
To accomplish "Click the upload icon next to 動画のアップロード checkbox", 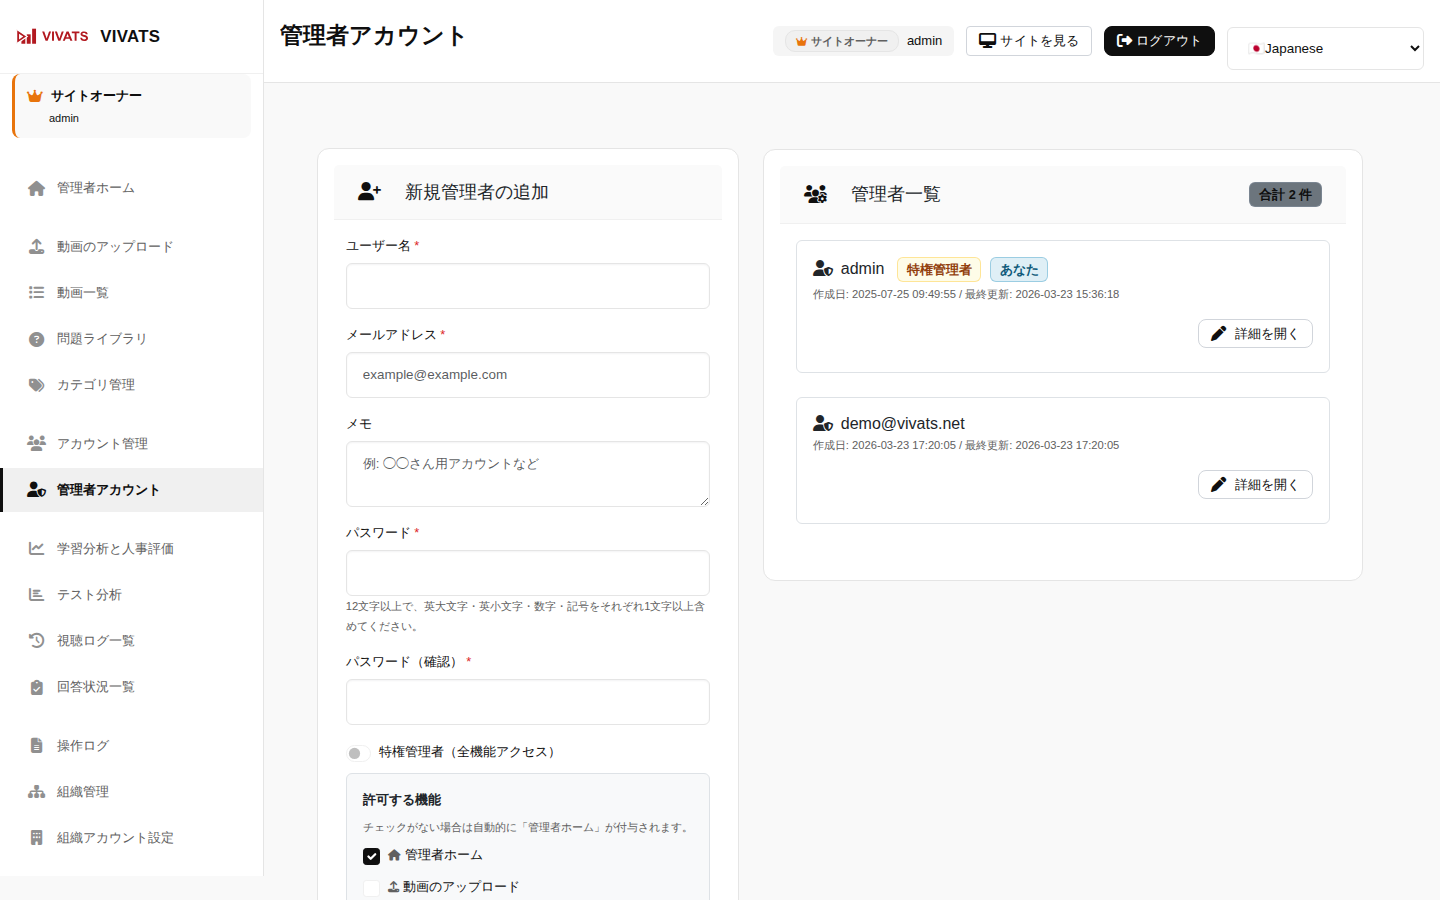I will [393, 887].
